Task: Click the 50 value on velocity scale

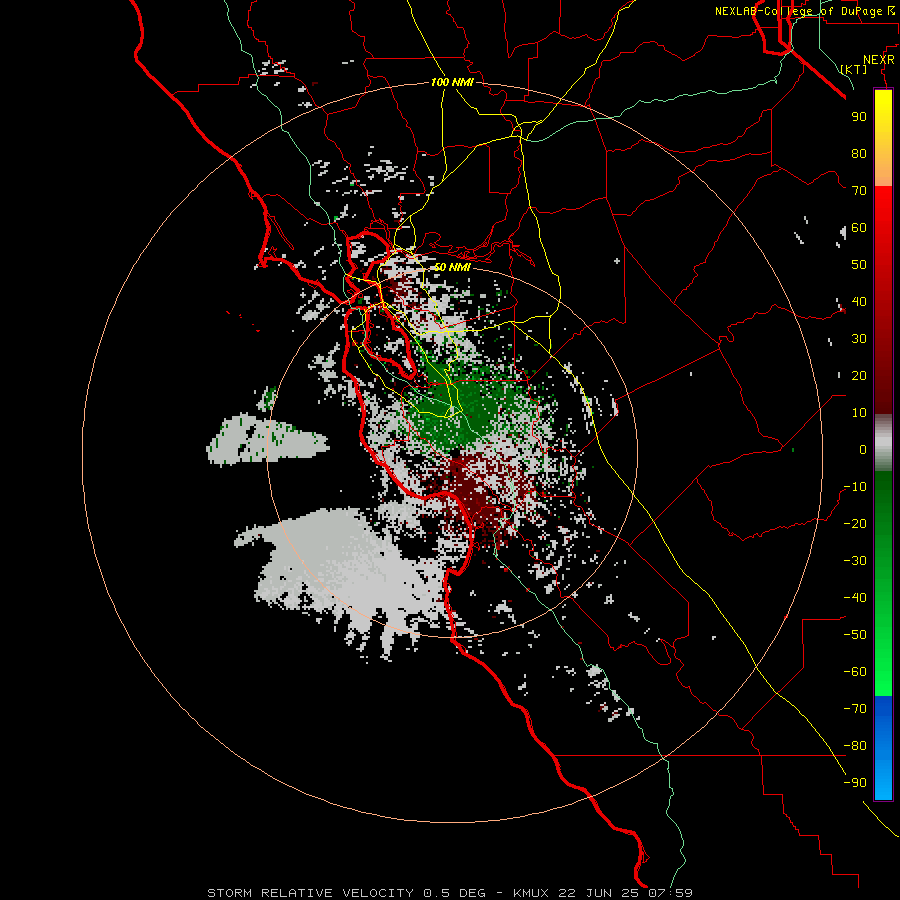Action: click(x=859, y=265)
